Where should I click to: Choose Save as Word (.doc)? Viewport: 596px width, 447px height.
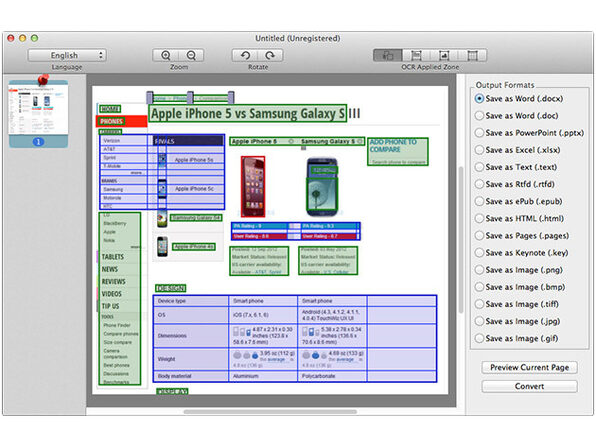click(x=517, y=116)
